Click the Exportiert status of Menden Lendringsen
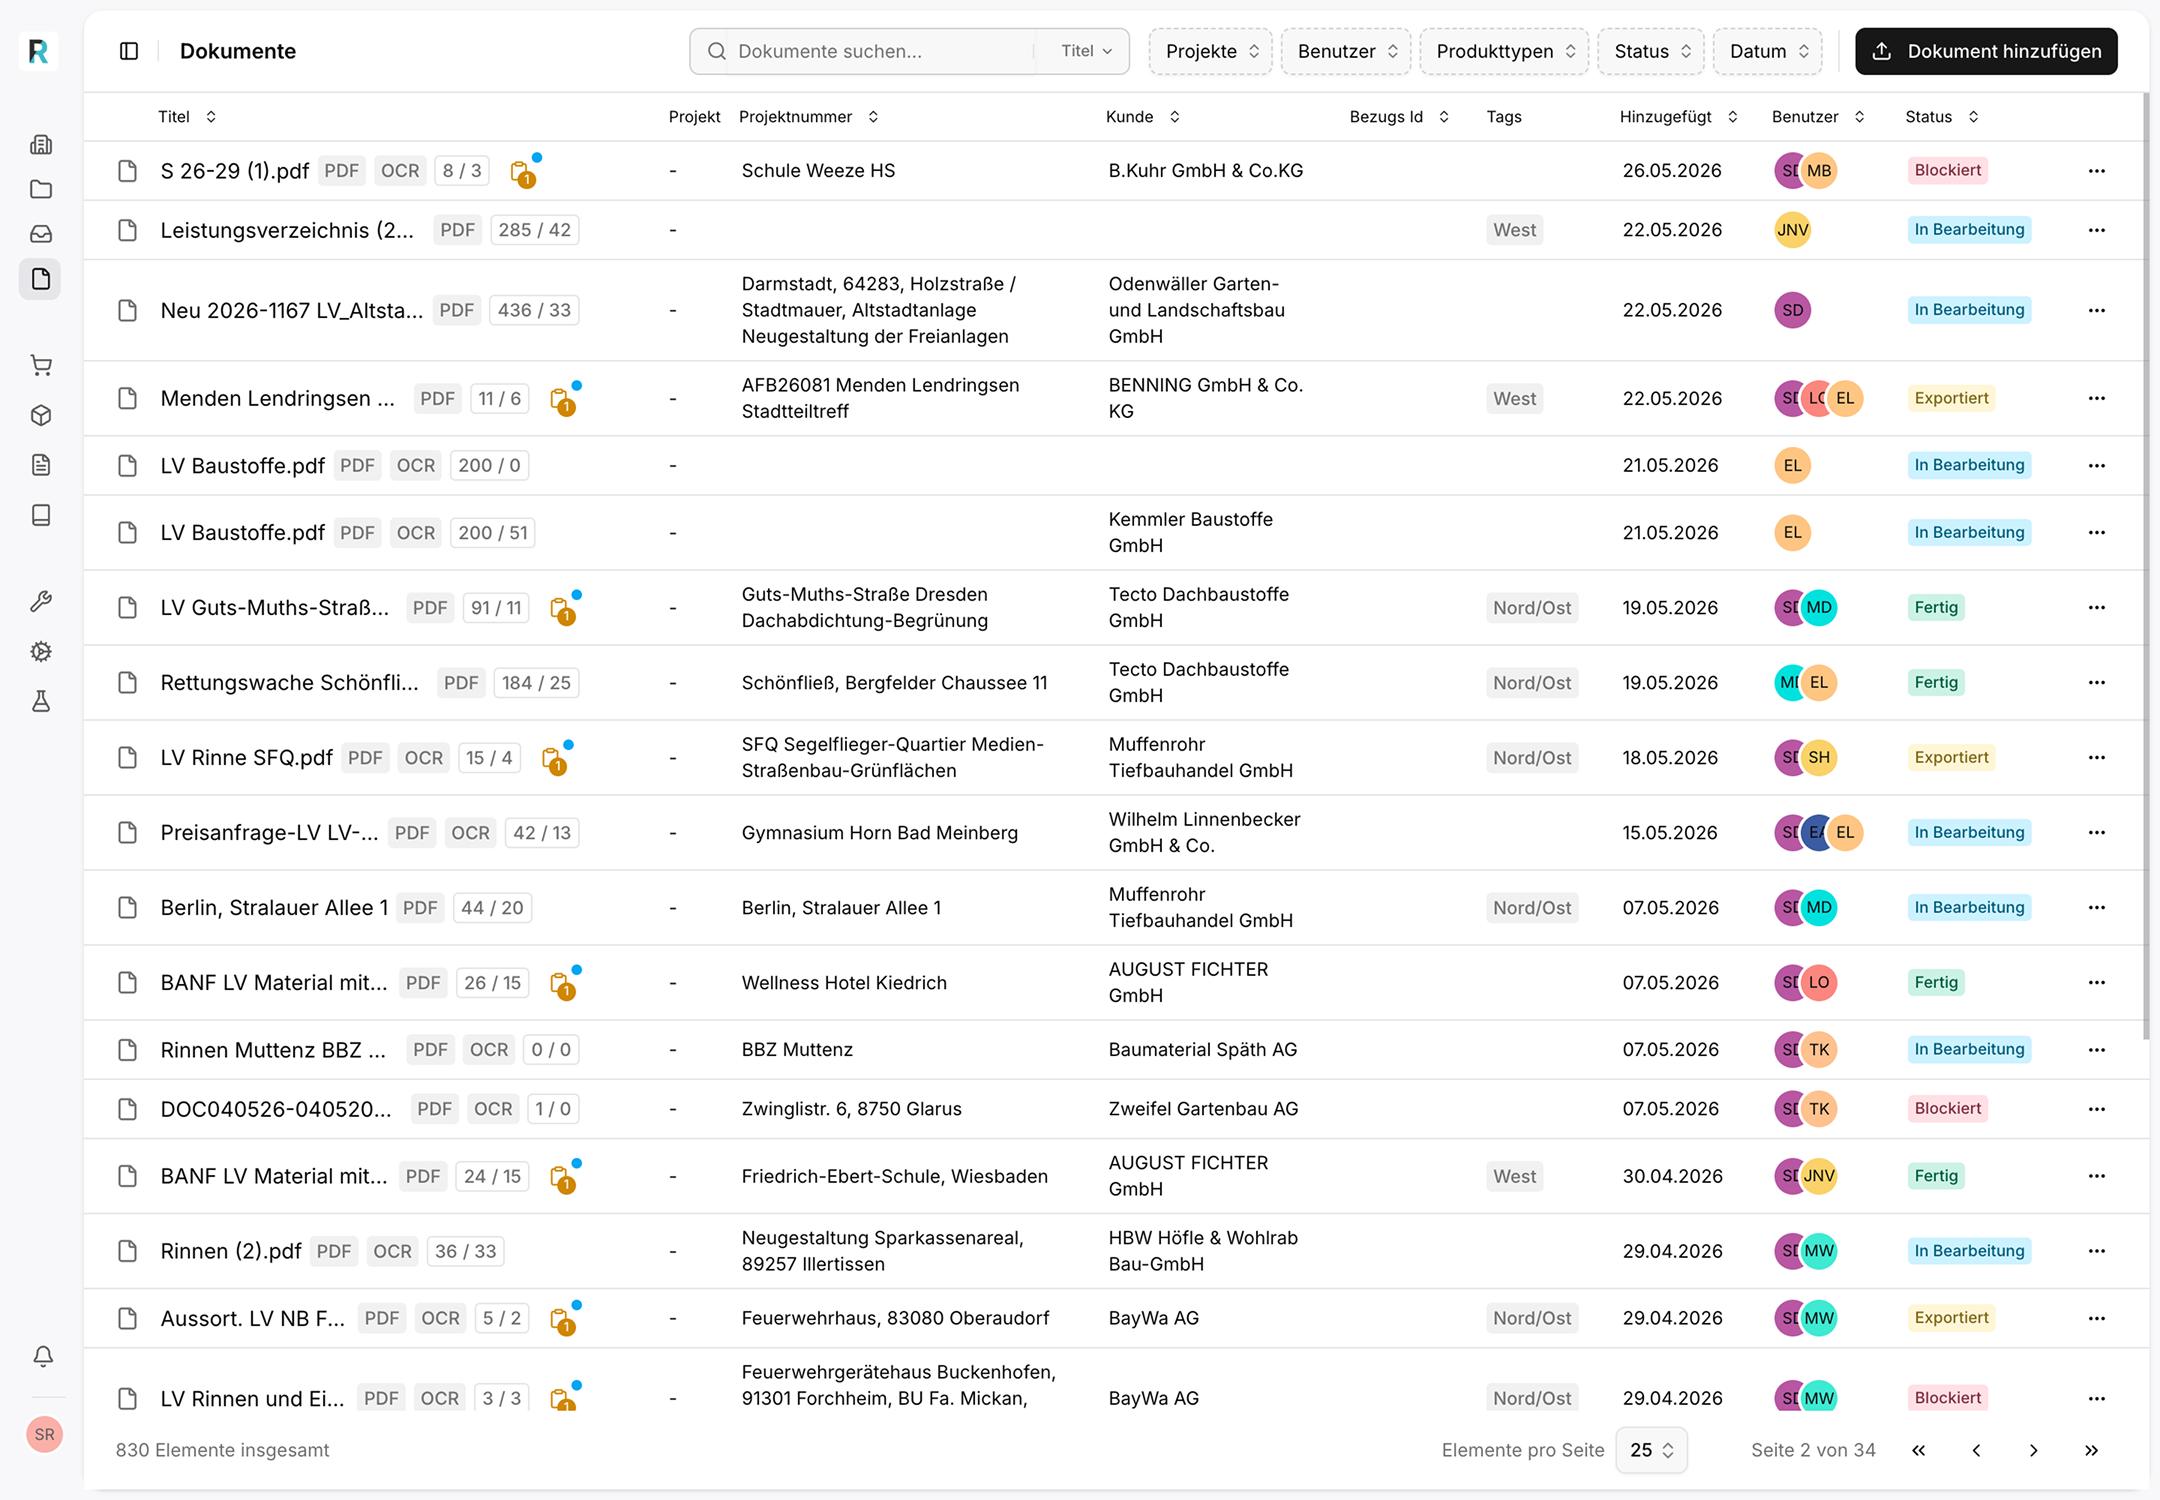The image size is (2160, 1500). [x=1951, y=398]
